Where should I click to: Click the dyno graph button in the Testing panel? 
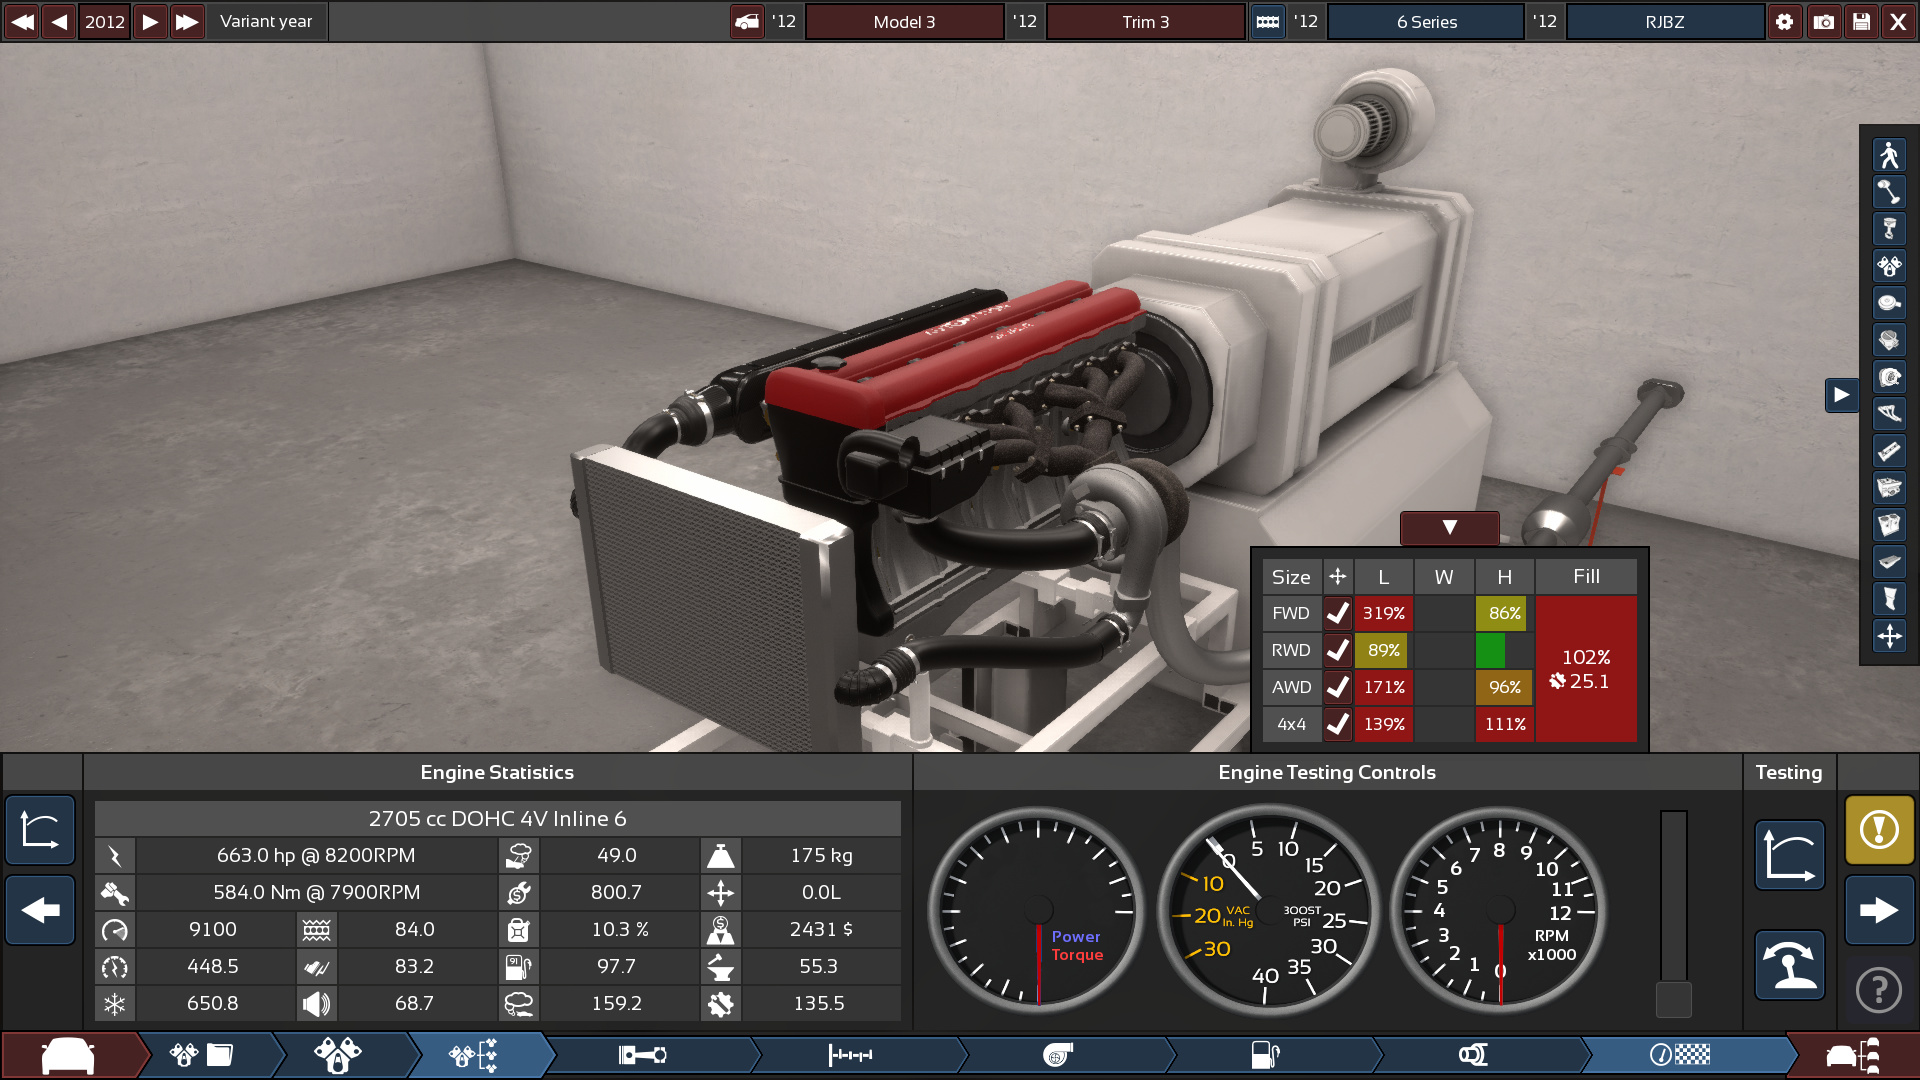[x=1789, y=855]
